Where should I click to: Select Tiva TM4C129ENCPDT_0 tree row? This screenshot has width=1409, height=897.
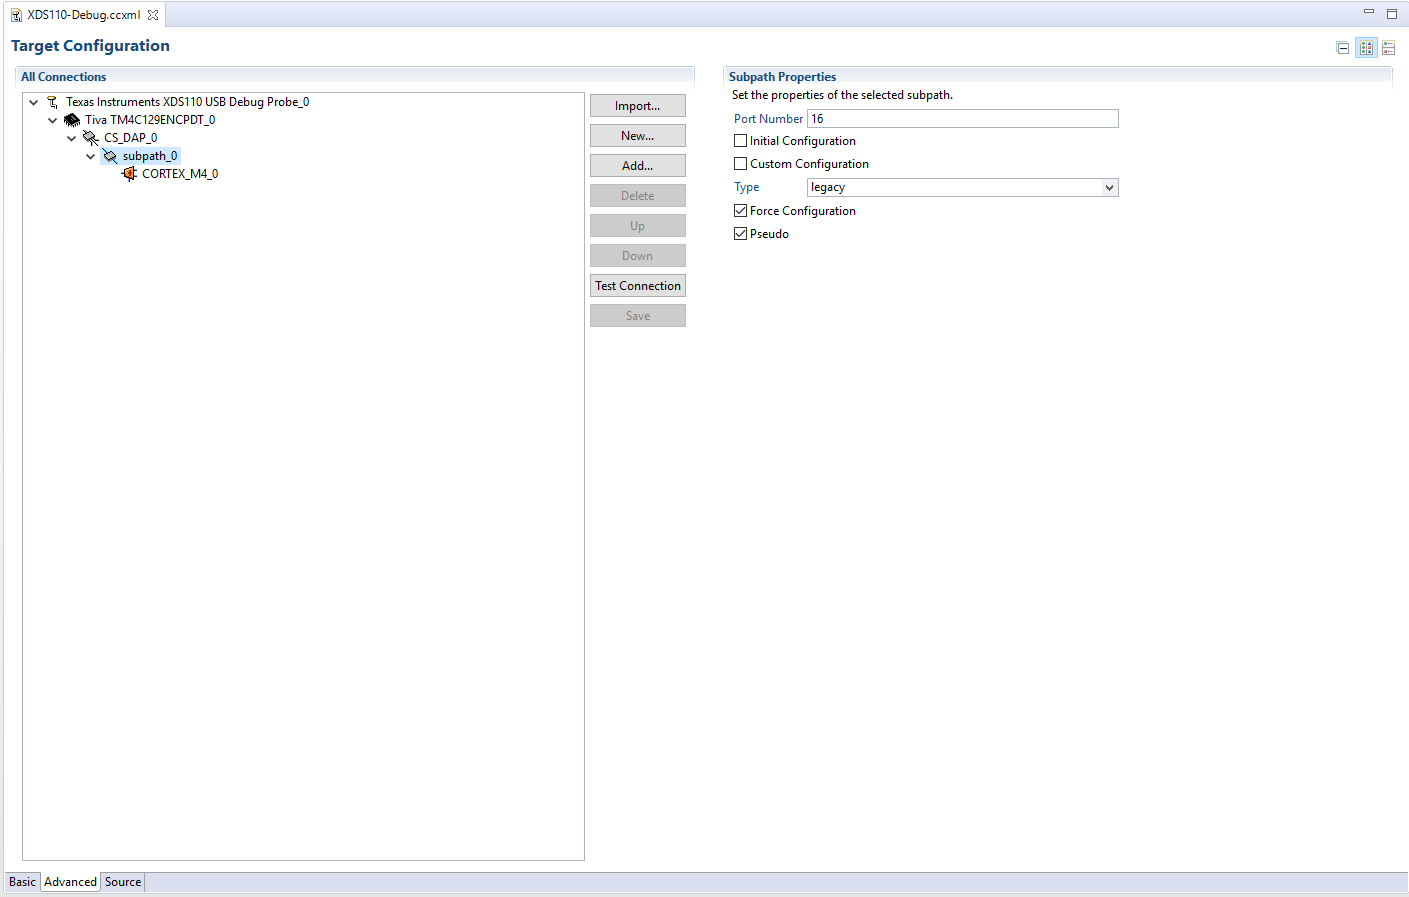click(x=150, y=120)
